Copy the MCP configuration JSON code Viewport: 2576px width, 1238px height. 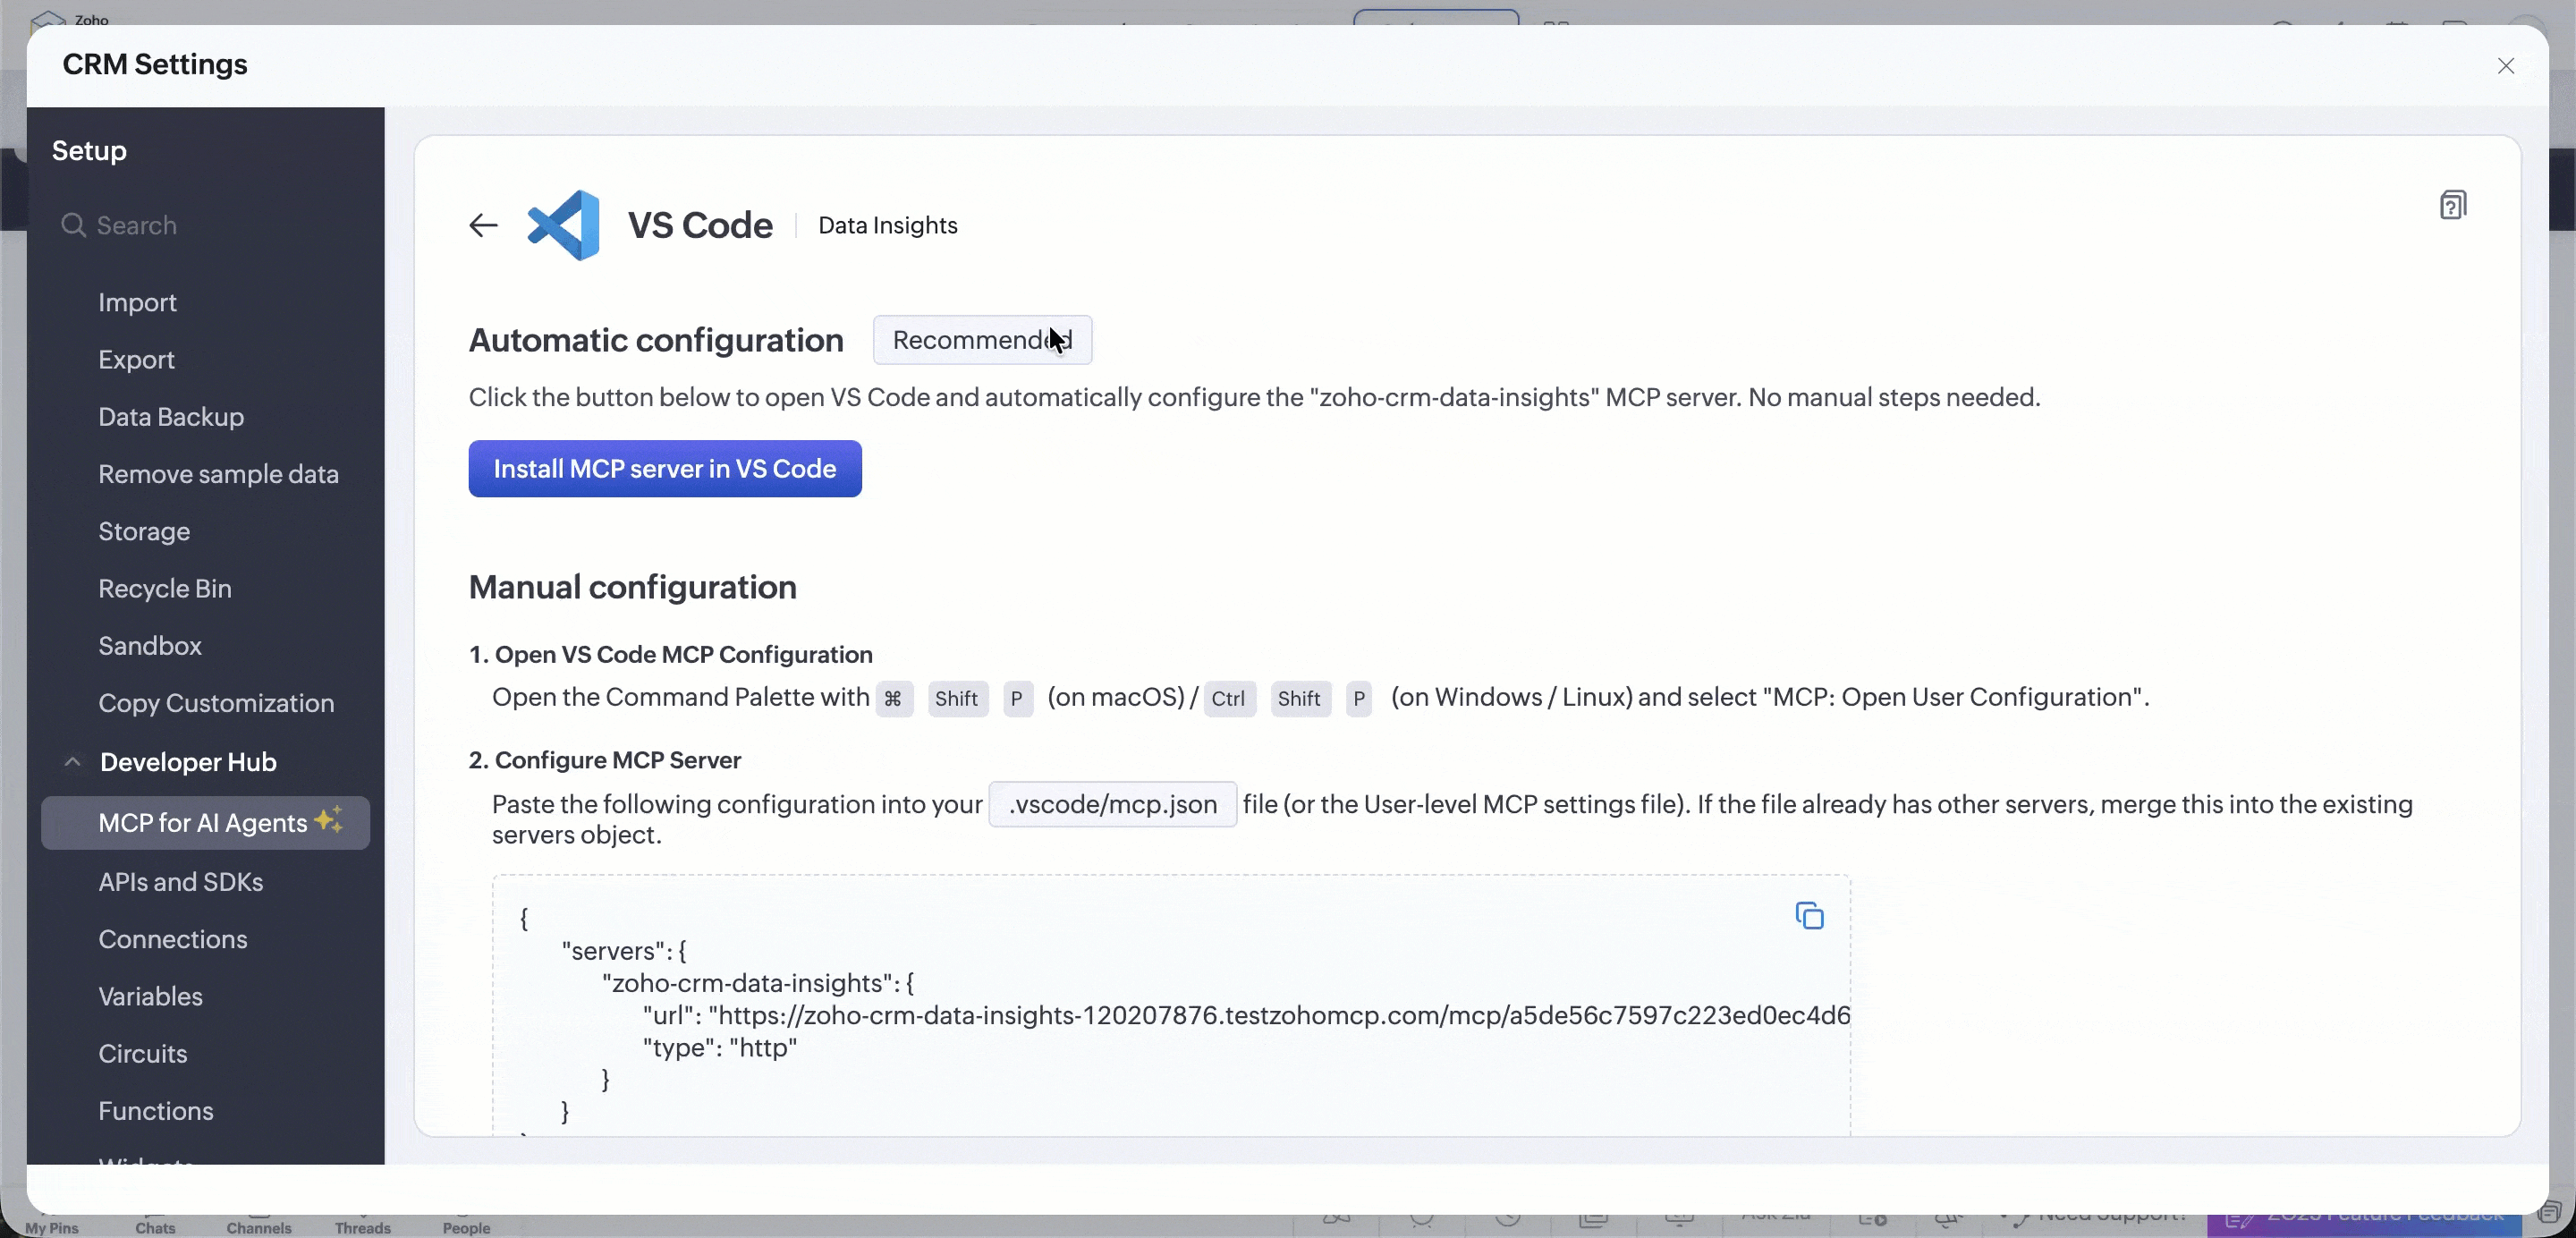click(x=1809, y=915)
